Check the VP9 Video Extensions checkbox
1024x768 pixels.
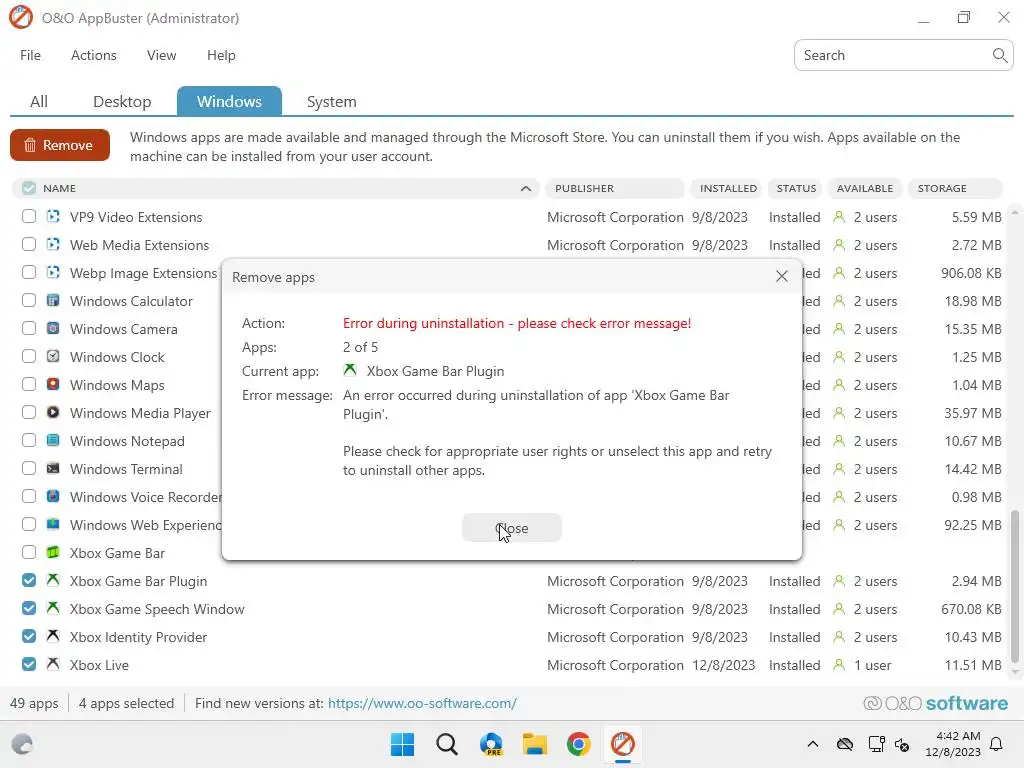[x=29, y=216]
